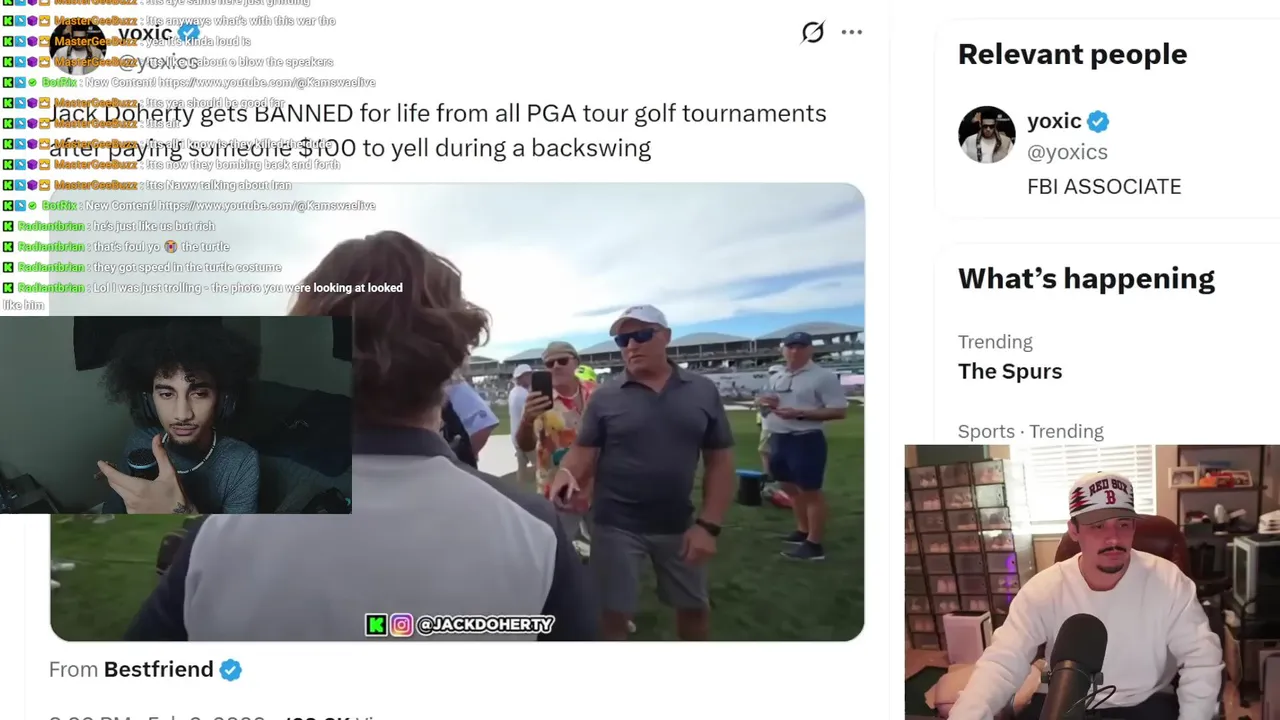1280x720 pixels.
Task: Click the verified badge beside the post author name
Action: pos(189,33)
